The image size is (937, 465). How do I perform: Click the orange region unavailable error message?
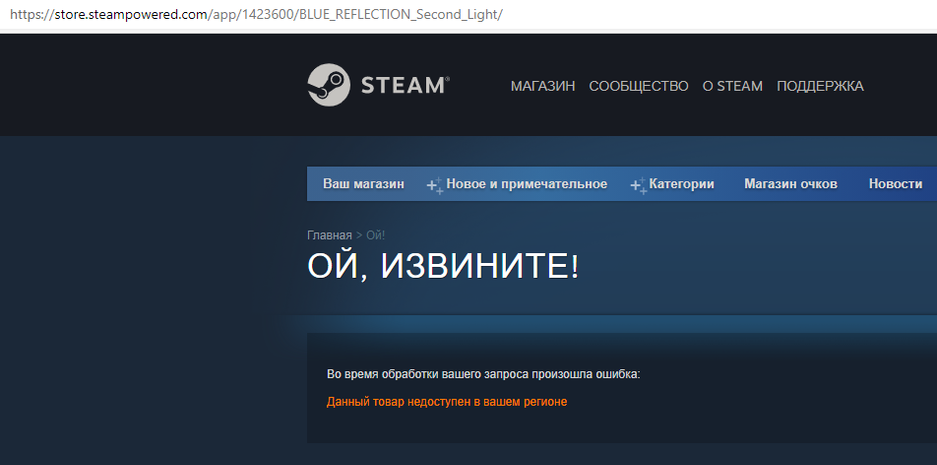tap(446, 402)
